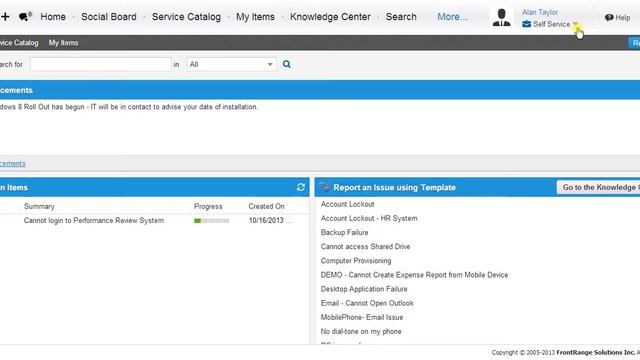
Task: Click the Alan Taylor user name link
Action: pos(540,12)
